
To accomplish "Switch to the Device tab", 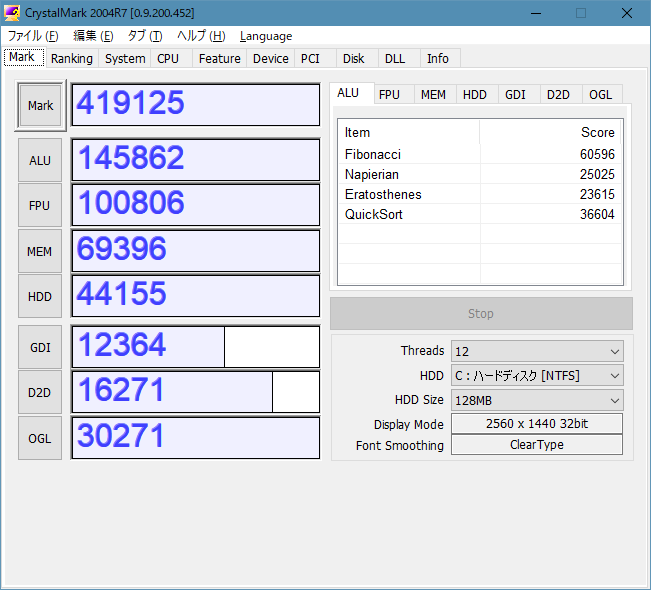I will click(x=271, y=59).
